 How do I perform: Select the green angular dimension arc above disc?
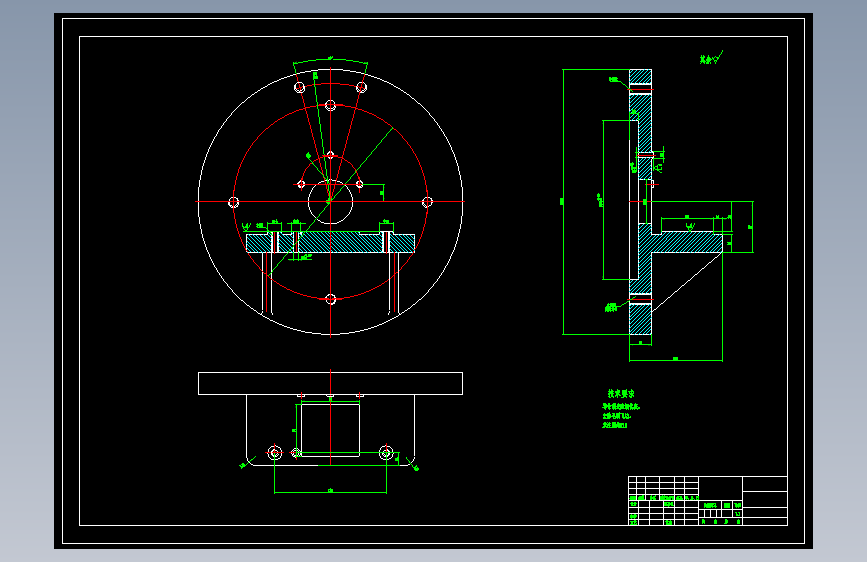330,60
